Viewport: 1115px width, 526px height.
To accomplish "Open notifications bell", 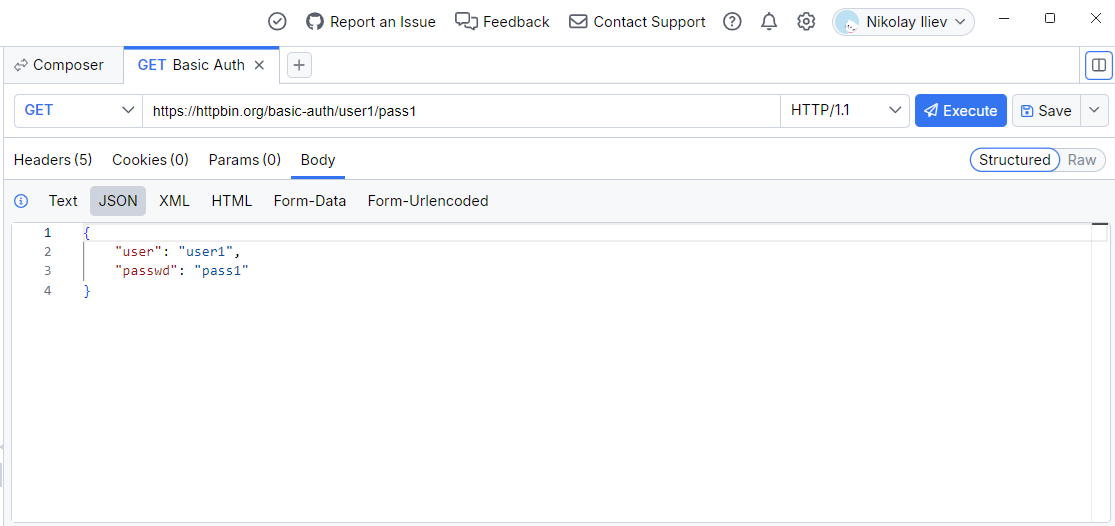I will [769, 22].
